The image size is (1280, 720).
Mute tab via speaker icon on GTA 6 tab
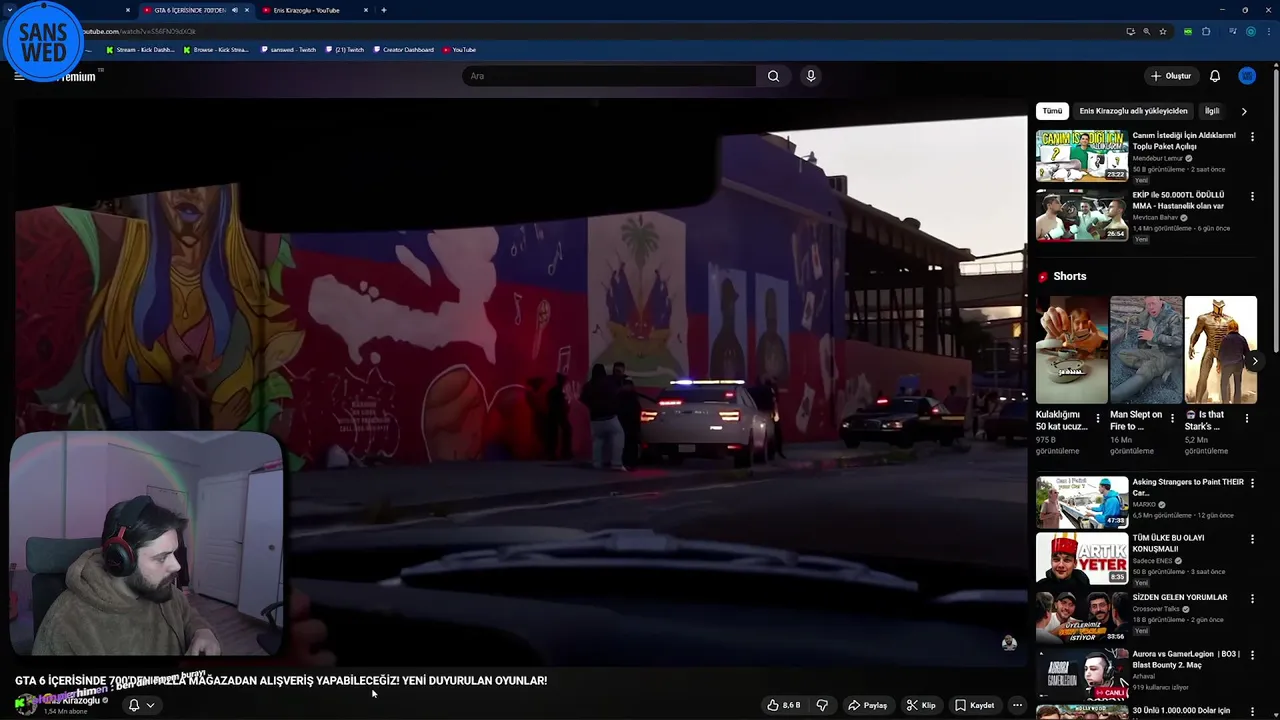235,10
